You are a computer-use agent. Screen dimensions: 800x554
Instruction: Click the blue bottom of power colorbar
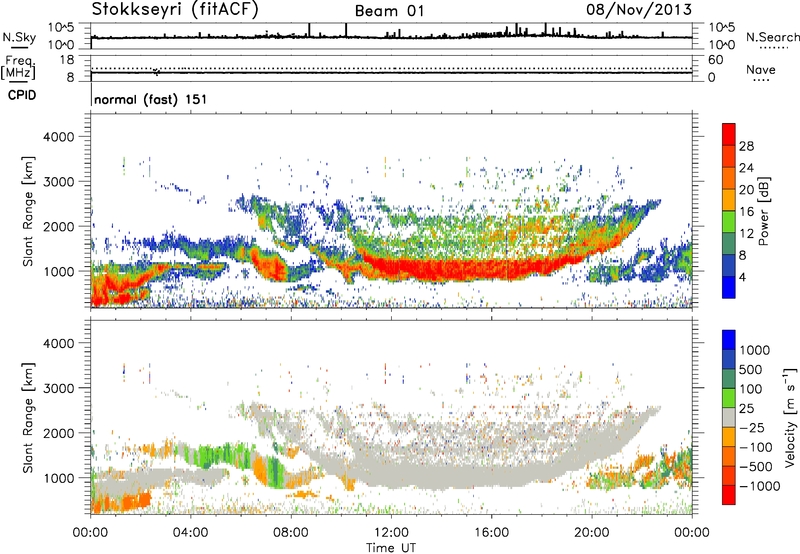click(x=729, y=287)
